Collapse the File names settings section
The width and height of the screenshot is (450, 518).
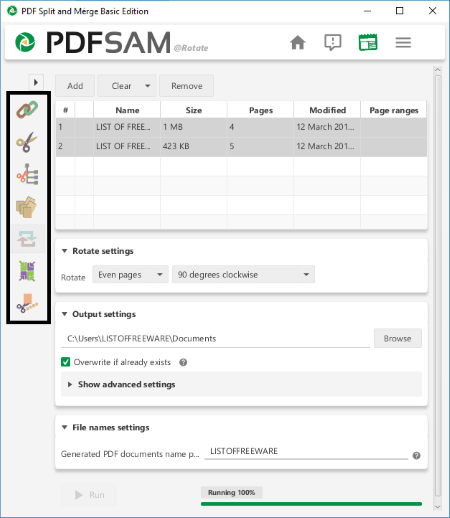65,427
